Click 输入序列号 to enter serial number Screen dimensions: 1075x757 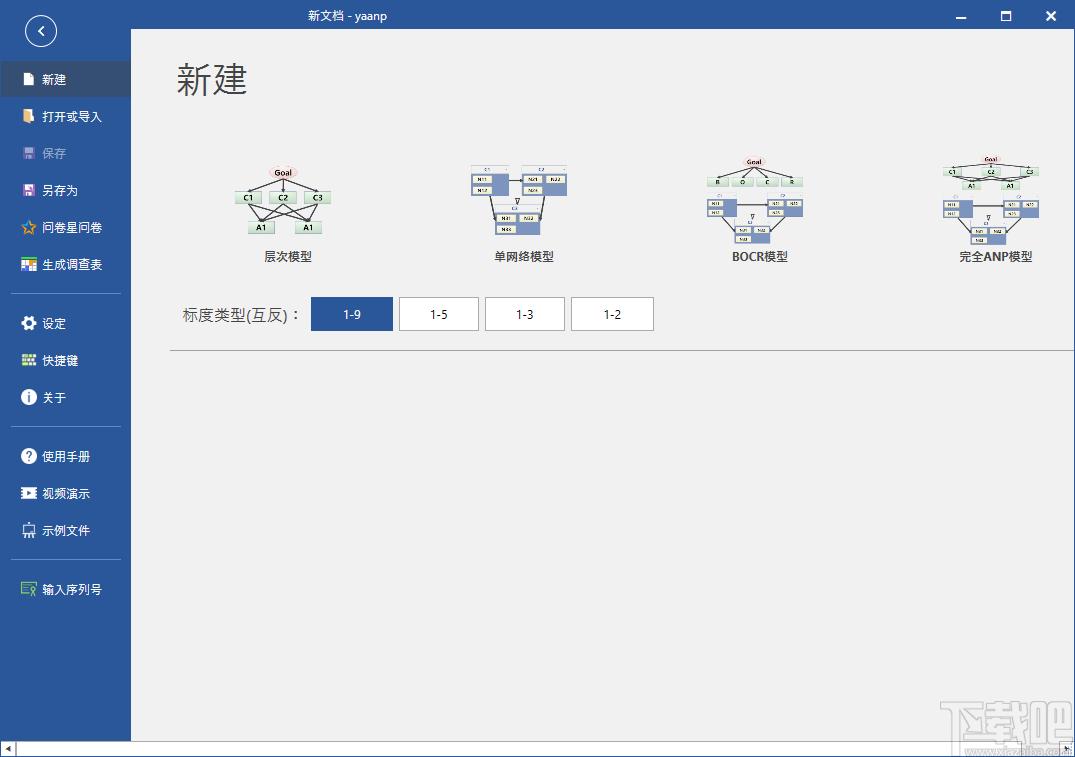71,590
